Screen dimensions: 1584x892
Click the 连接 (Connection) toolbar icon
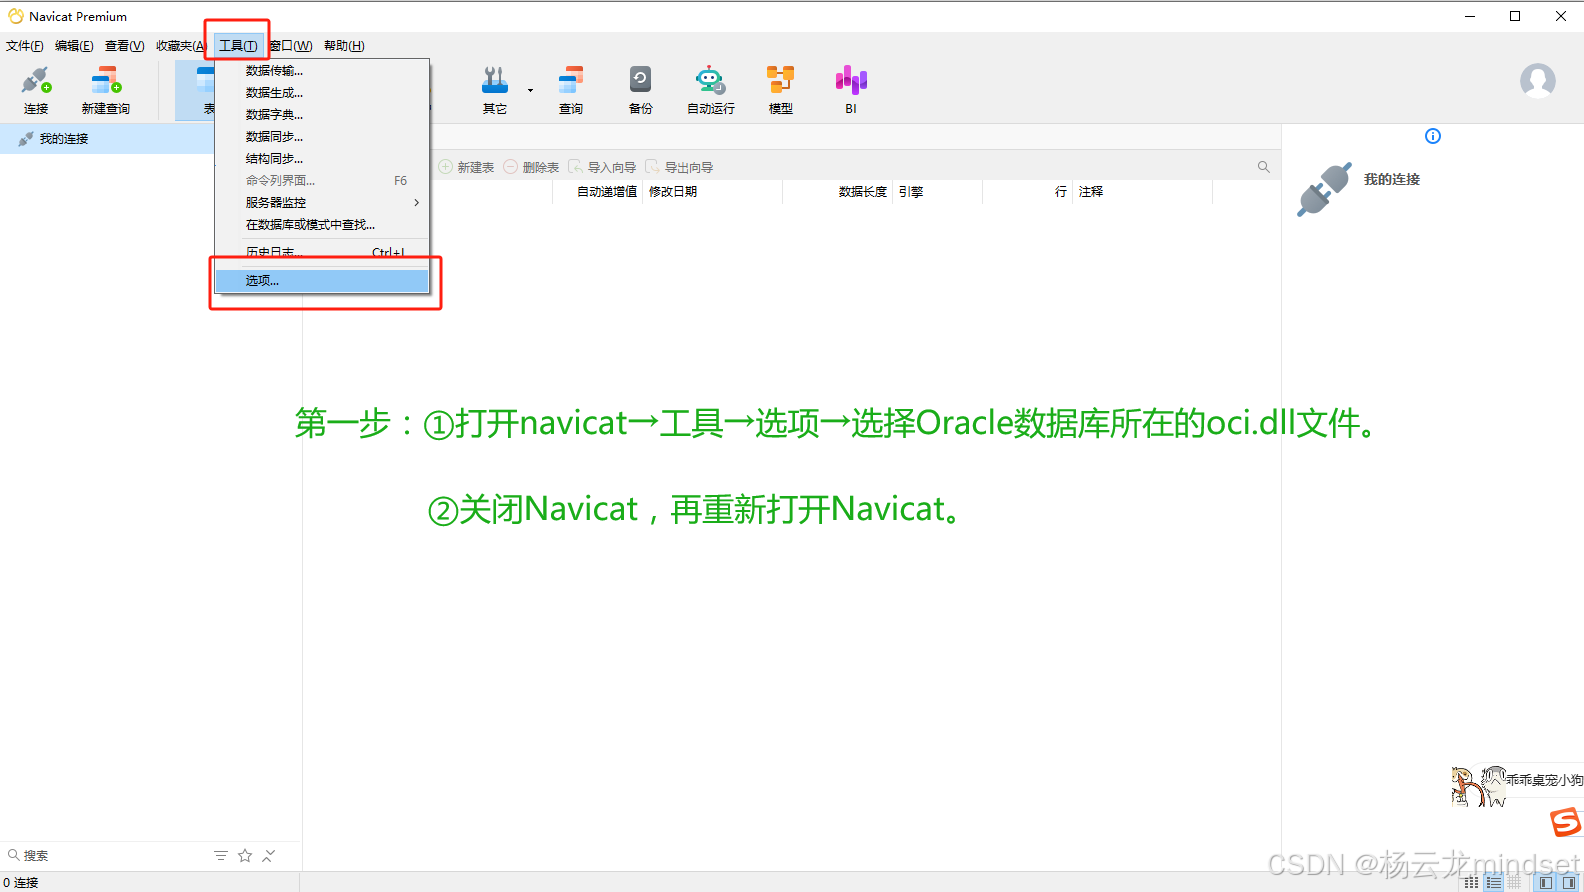(x=36, y=90)
